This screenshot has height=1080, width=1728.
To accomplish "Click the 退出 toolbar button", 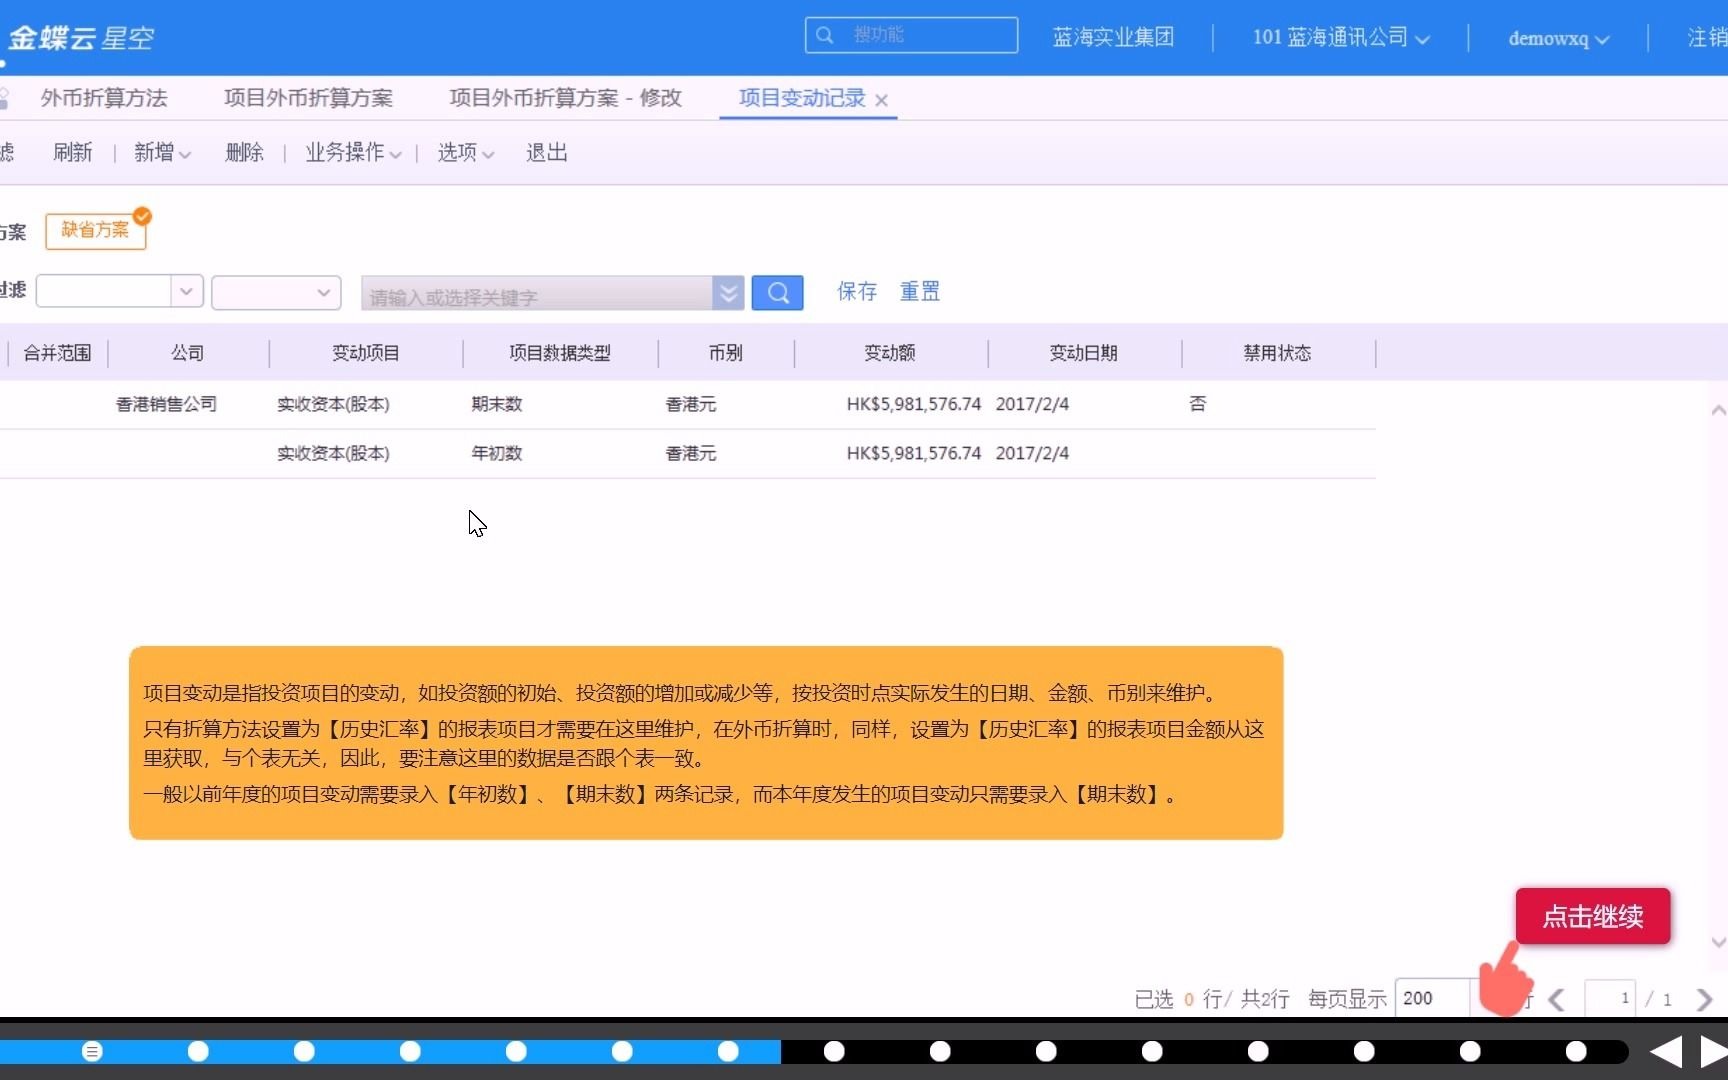I will pos(546,152).
